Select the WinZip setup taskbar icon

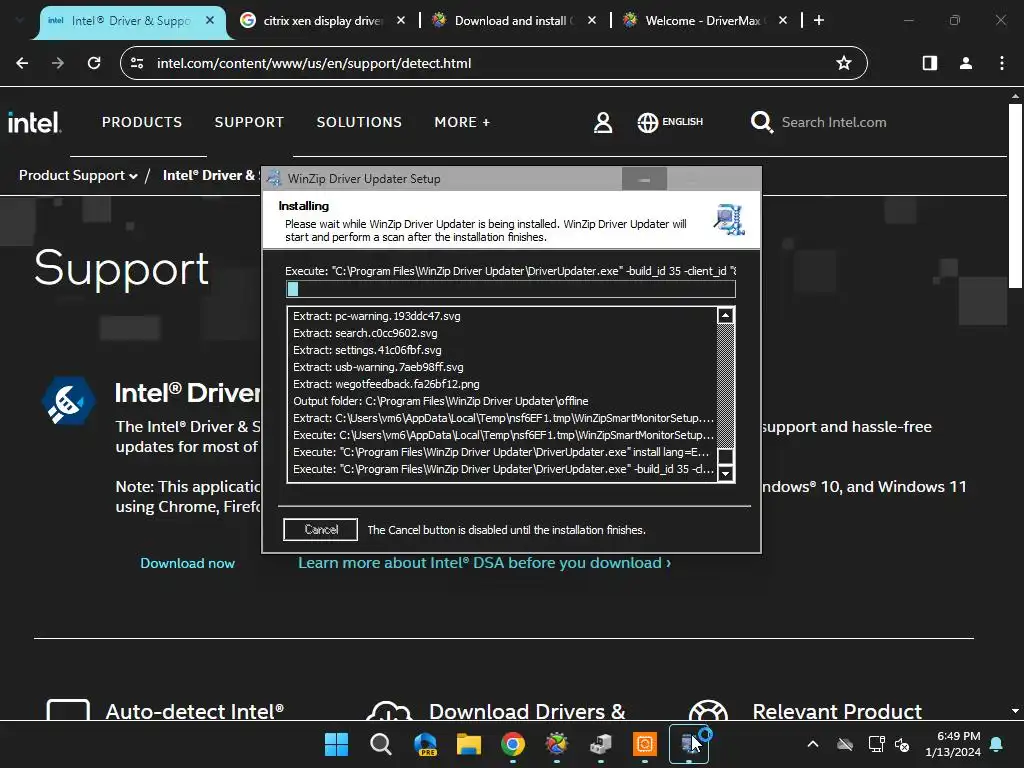[689, 744]
